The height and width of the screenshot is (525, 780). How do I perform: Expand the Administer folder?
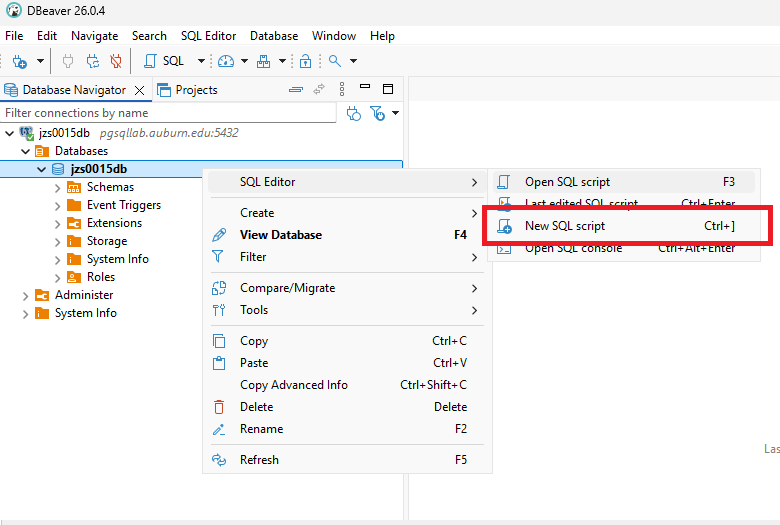[x=25, y=296]
